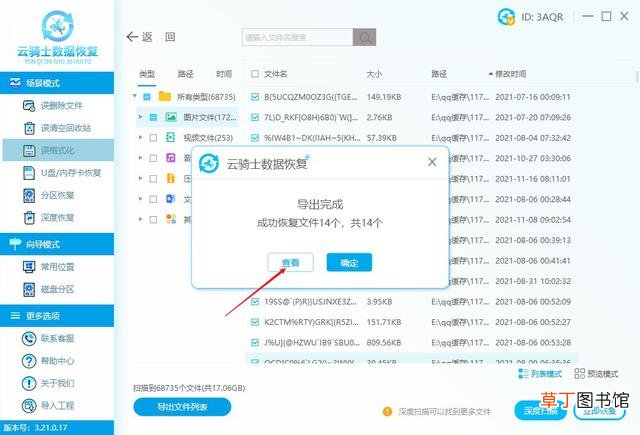Expand the compressed files tree node

tap(140, 178)
